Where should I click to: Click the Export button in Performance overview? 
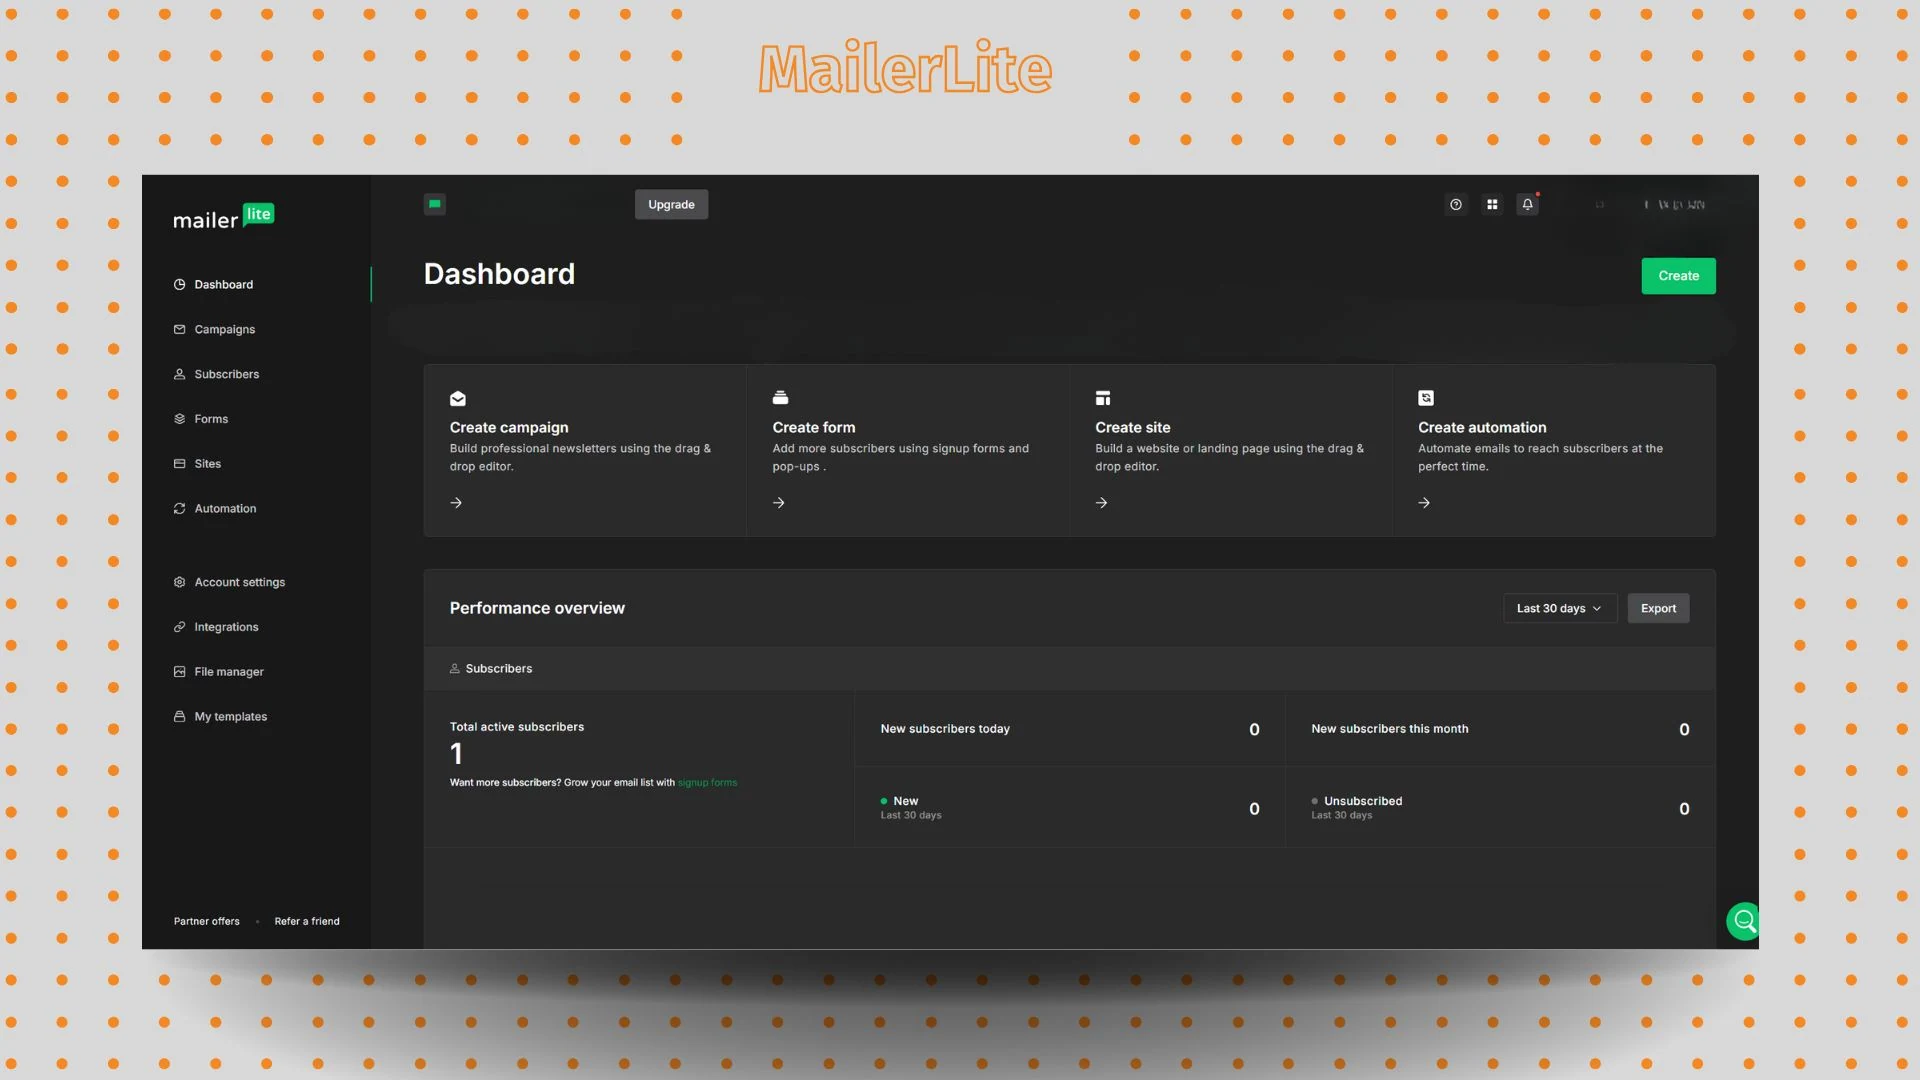point(1658,608)
